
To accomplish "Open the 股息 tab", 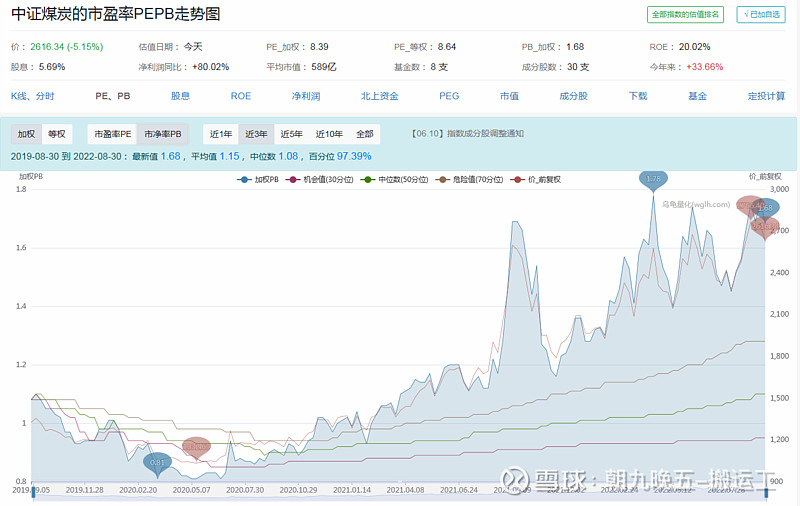I will click(x=180, y=96).
